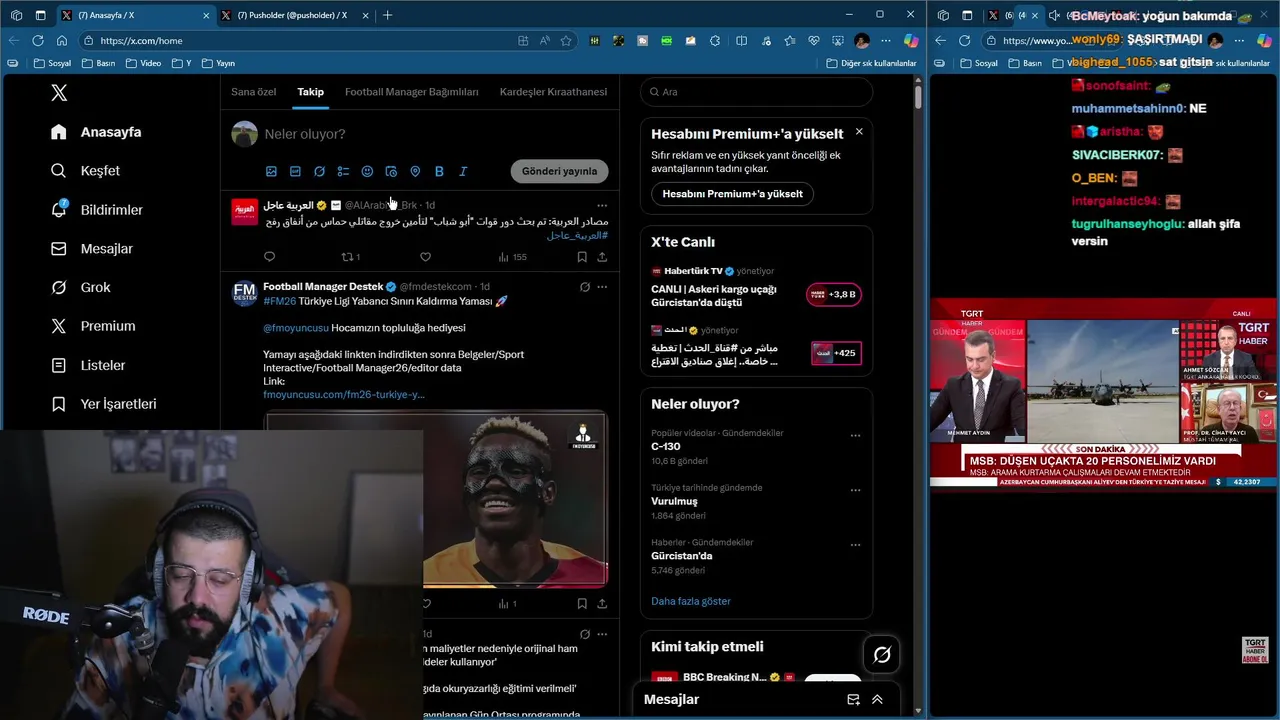The image size is (1280, 720).
Task: Click Grok explain icon on Football Manager Destek post
Action: (x=585, y=287)
